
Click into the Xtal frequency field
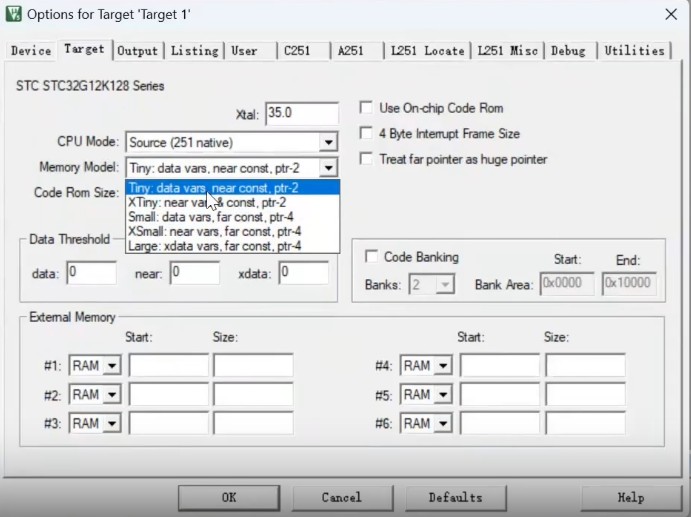pyautogui.click(x=301, y=113)
